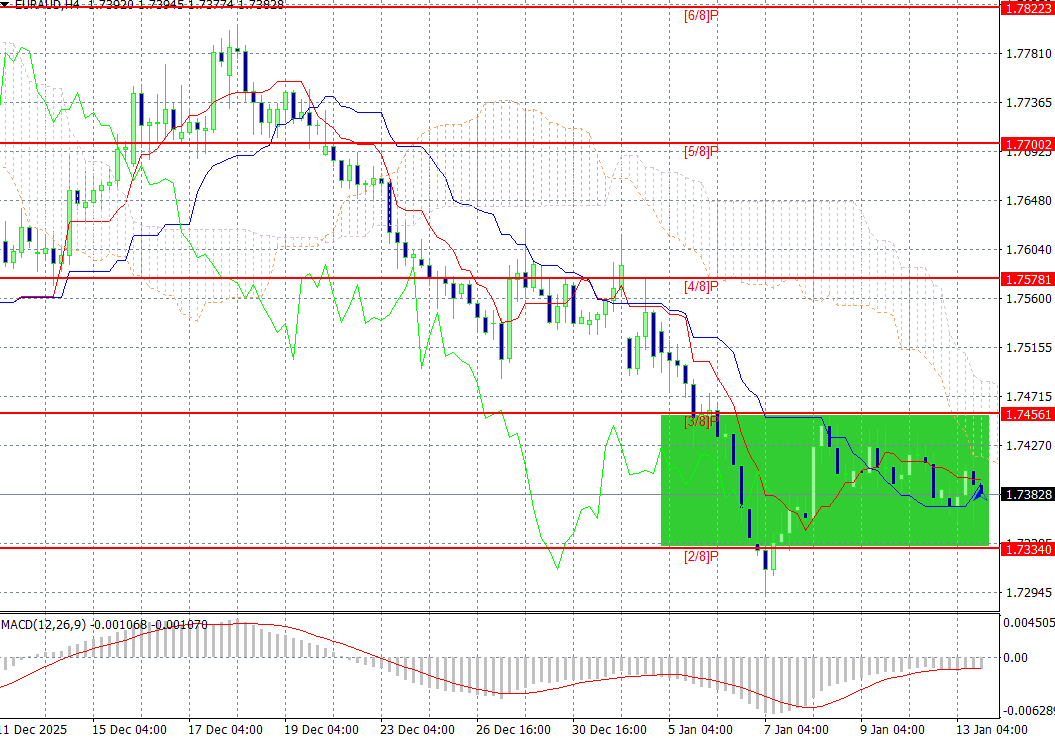This screenshot has width=1055, height=738.
Task: Click the 26 Dec 16:00 time label
Action: point(513,730)
